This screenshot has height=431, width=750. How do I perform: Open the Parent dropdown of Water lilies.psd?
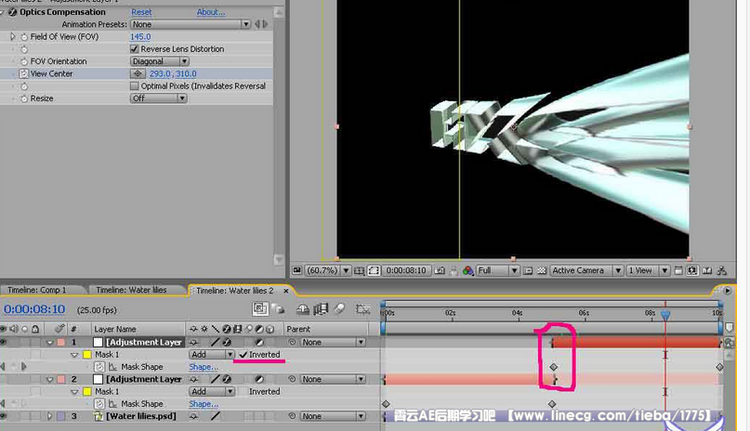(x=332, y=416)
